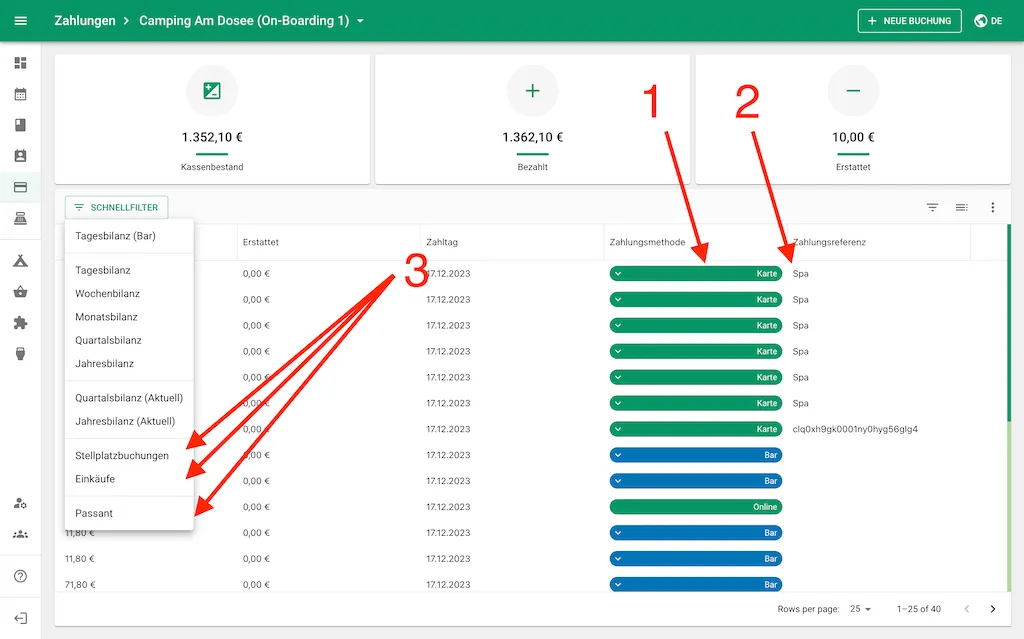This screenshot has height=639, width=1024.
Task: Select Tagesbilanz (Bar) quick filter
Action: point(129,236)
